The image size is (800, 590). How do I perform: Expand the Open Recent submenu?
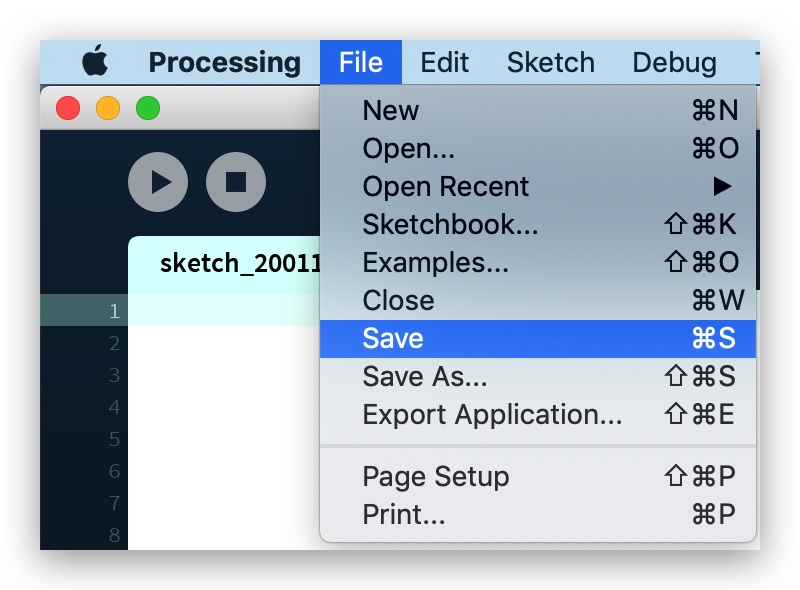click(538, 186)
